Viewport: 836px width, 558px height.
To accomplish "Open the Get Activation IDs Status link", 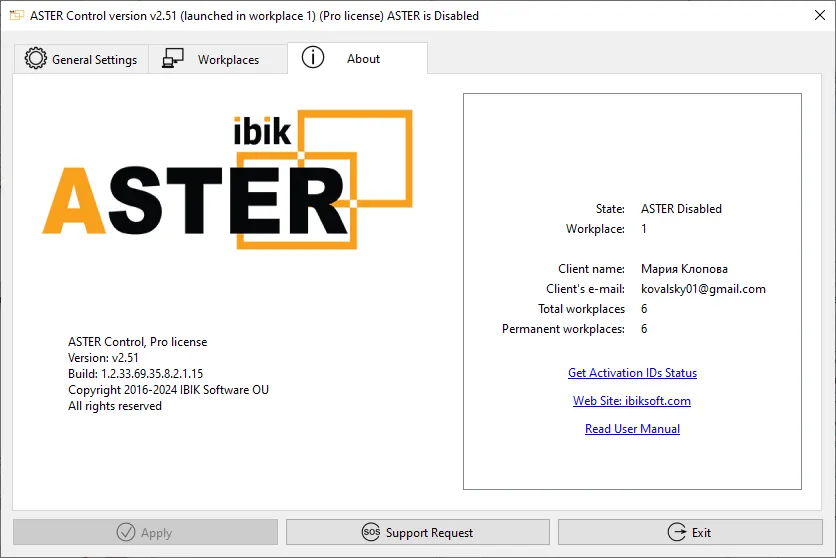I will 632,373.
